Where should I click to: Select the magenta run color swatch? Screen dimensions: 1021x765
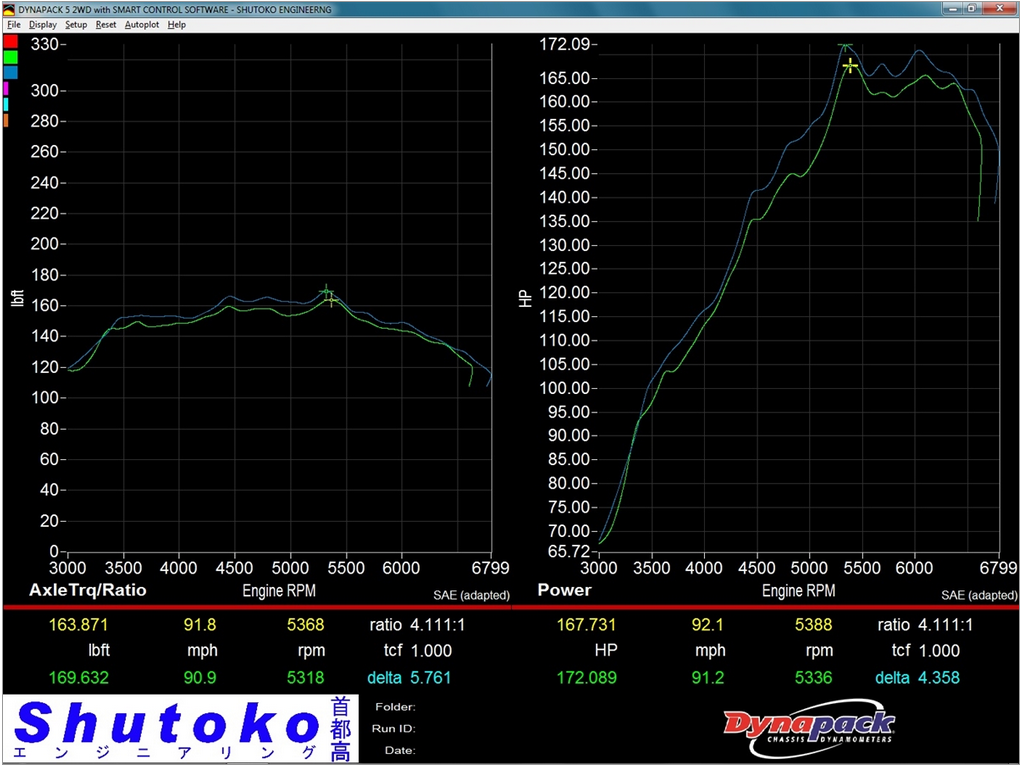(6, 89)
